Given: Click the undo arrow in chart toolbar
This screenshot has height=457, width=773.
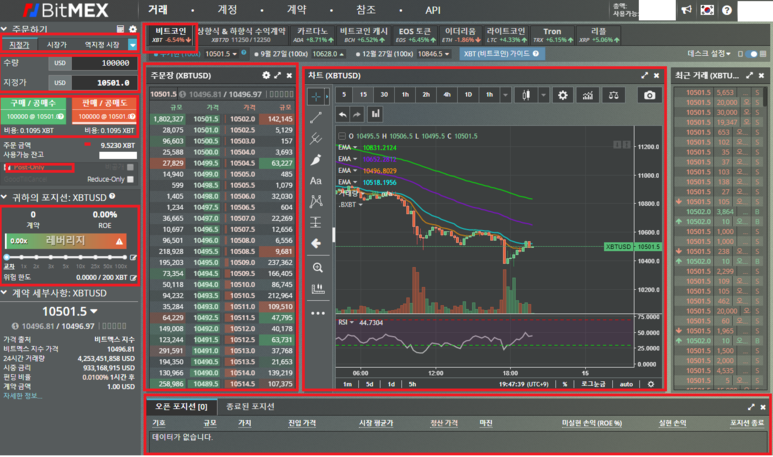Looking at the screenshot, I should [343, 114].
